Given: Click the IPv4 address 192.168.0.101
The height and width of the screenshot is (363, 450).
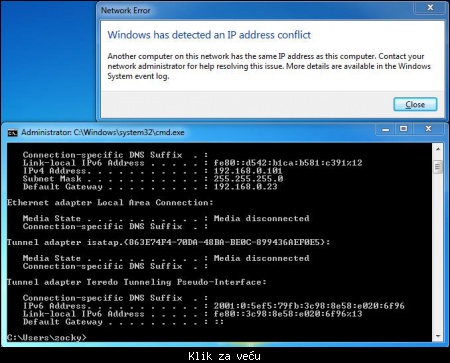Looking at the screenshot, I should pyautogui.click(x=248, y=171).
